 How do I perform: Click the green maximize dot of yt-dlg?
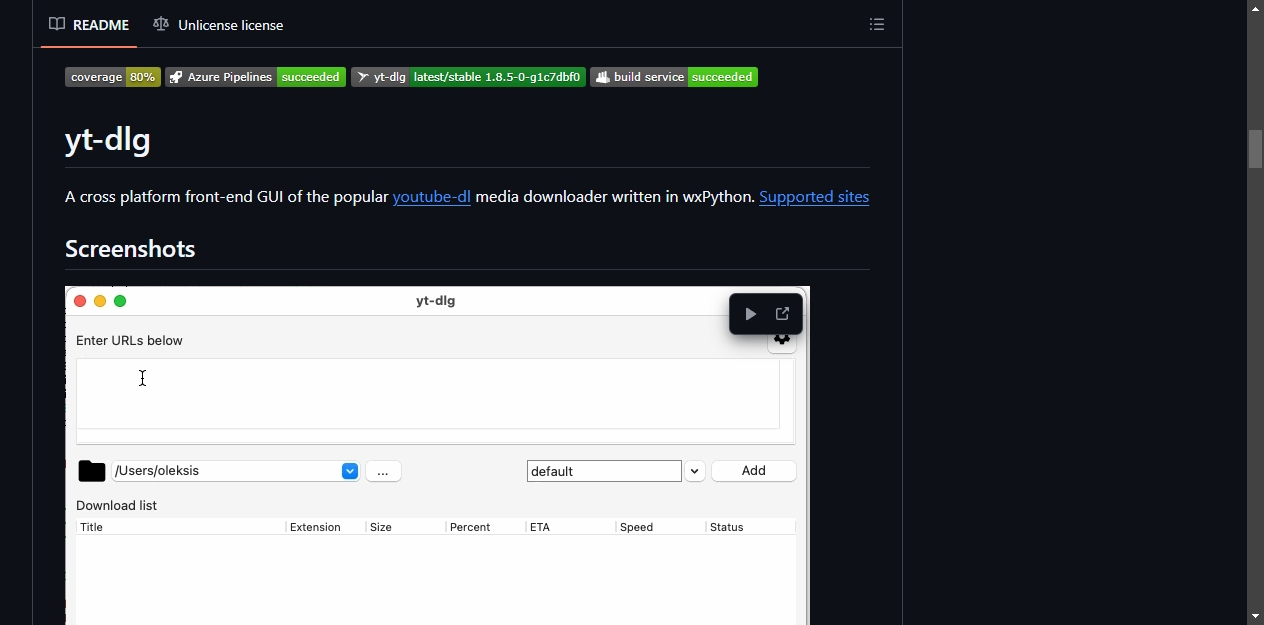tap(120, 301)
